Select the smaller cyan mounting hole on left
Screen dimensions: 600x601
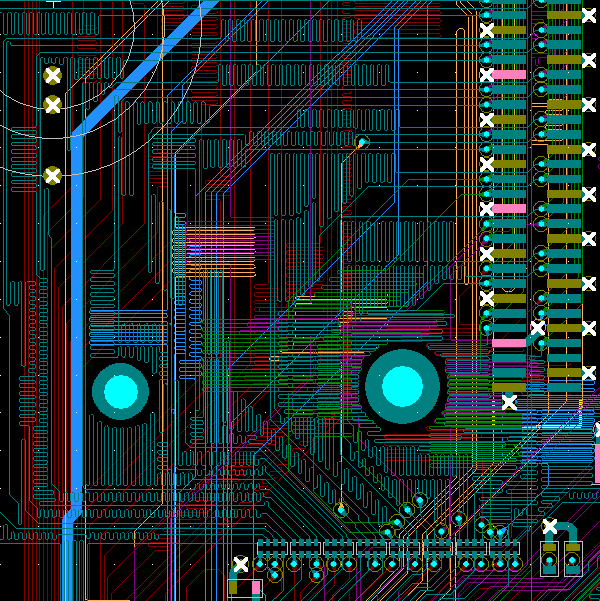point(120,391)
